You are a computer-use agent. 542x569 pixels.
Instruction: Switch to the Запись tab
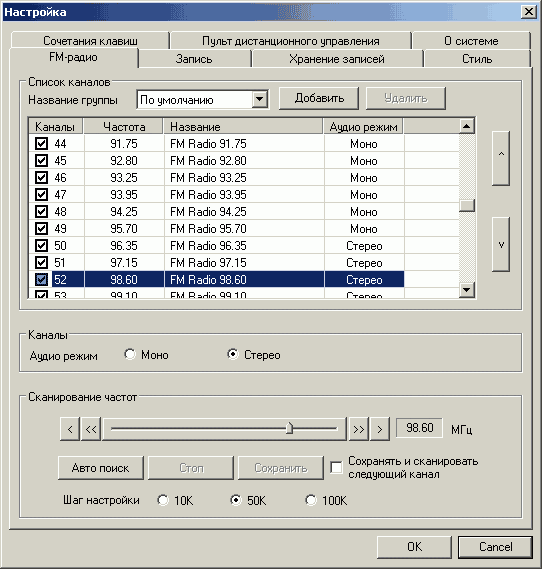[x=194, y=59]
